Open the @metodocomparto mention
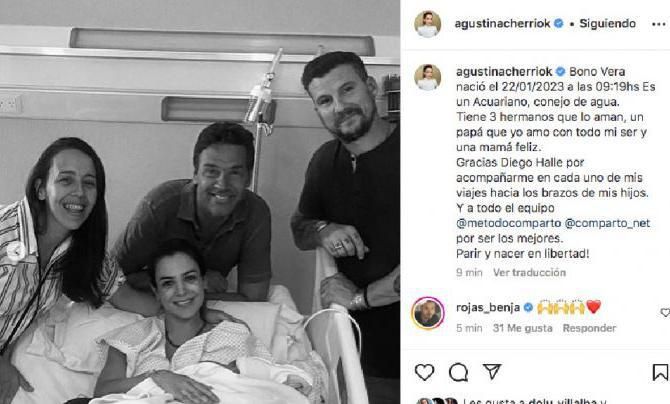The image size is (670, 404). pos(508,223)
